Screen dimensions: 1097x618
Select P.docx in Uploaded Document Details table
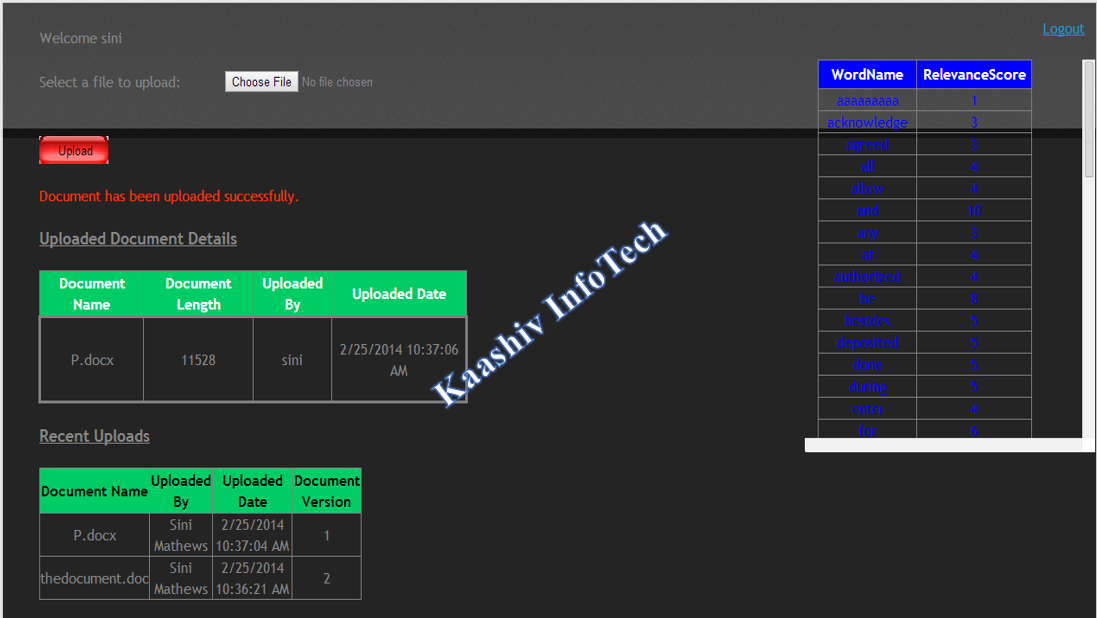pos(92,360)
